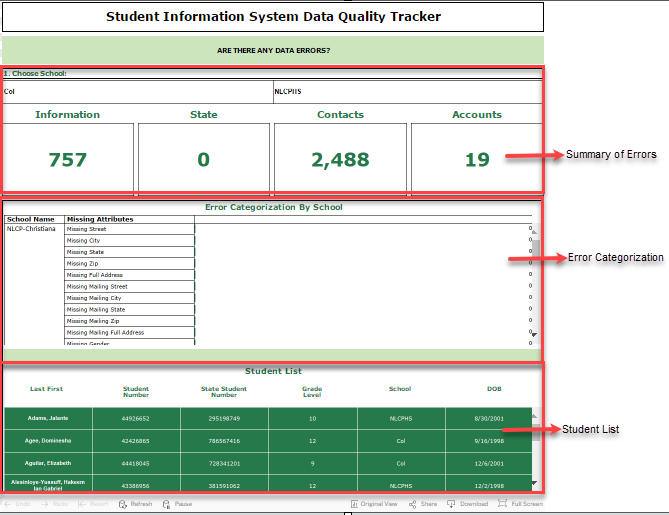This screenshot has height=515, width=669.
Task: Click the Error Categorization By School title
Action: click(x=274, y=207)
